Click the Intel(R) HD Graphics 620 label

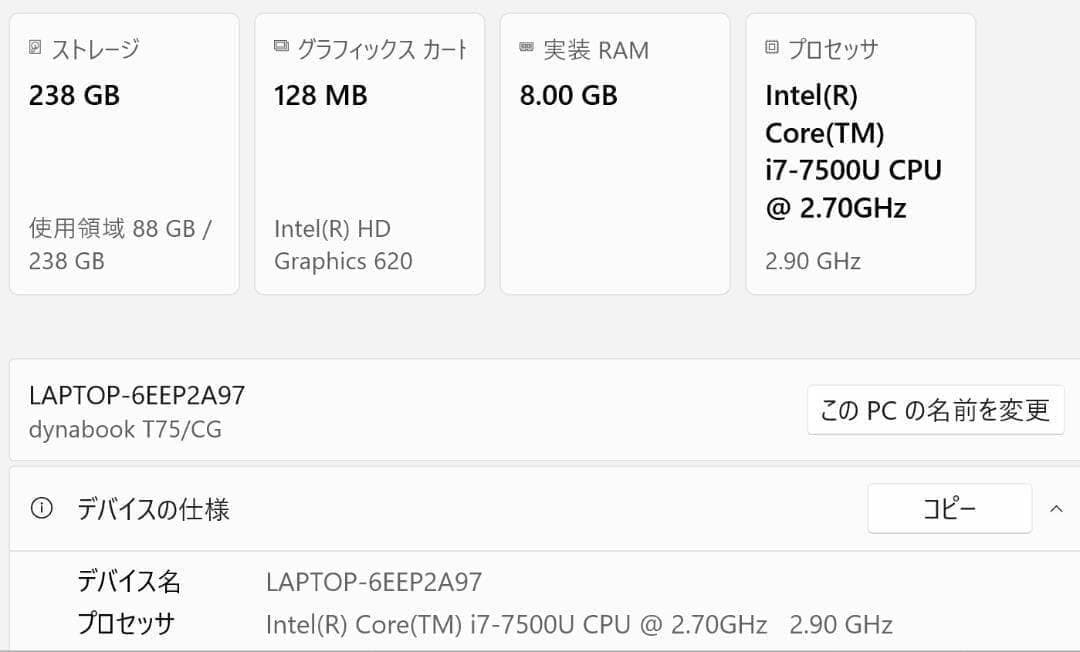point(333,244)
